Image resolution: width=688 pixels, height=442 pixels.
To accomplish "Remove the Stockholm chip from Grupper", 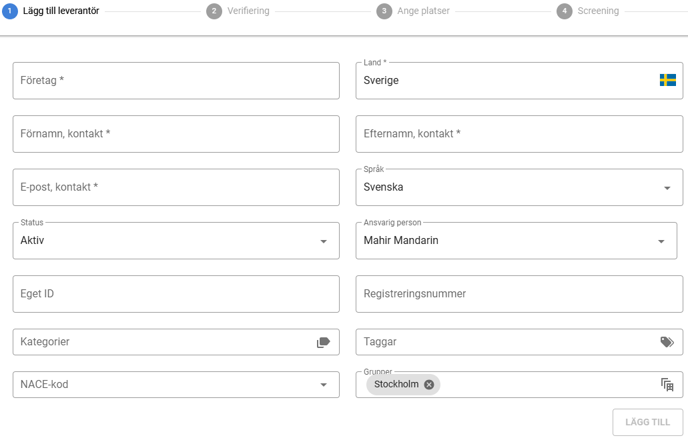I will pyautogui.click(x=429, y=385).
